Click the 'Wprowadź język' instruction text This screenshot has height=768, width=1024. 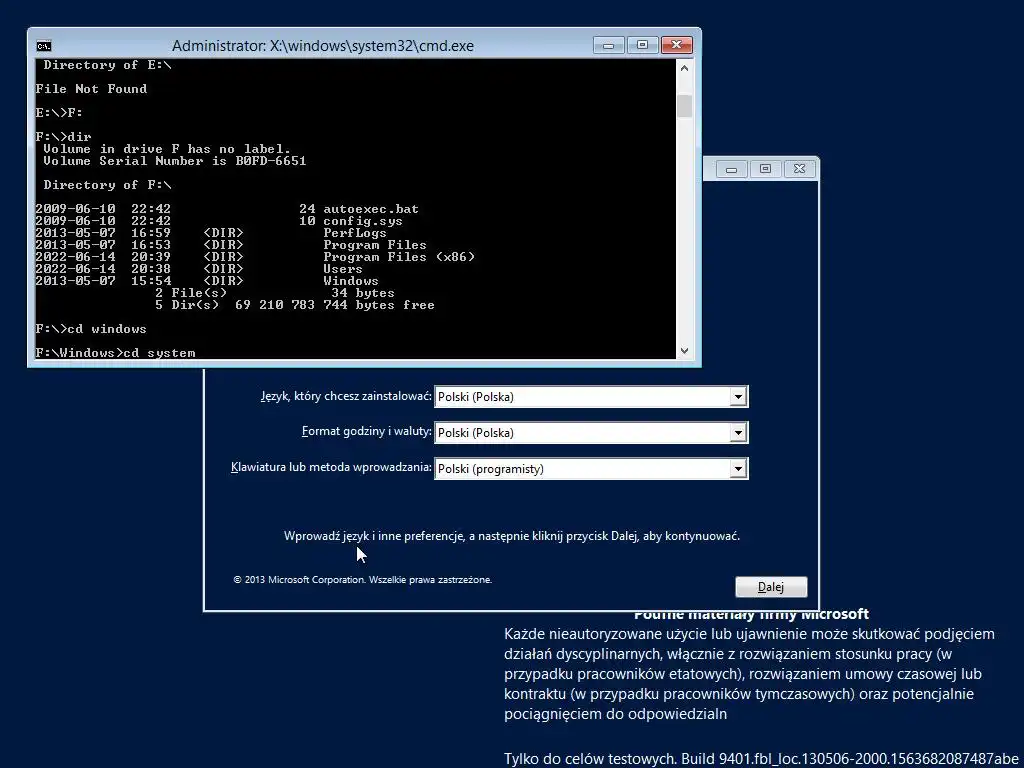pyautogui.click(x=512, y=536)
